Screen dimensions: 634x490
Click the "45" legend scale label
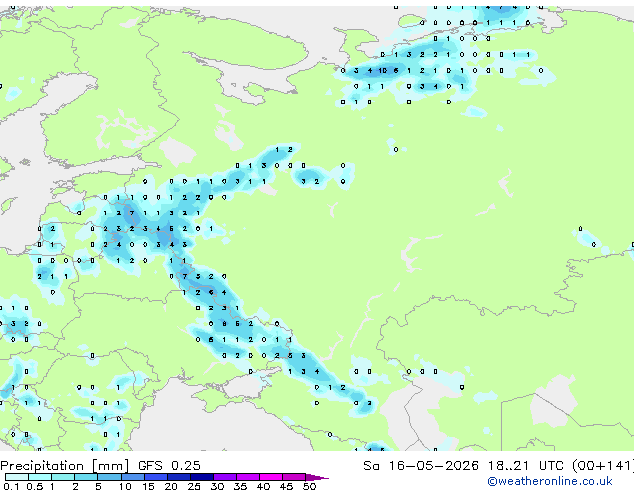[286, 486]
